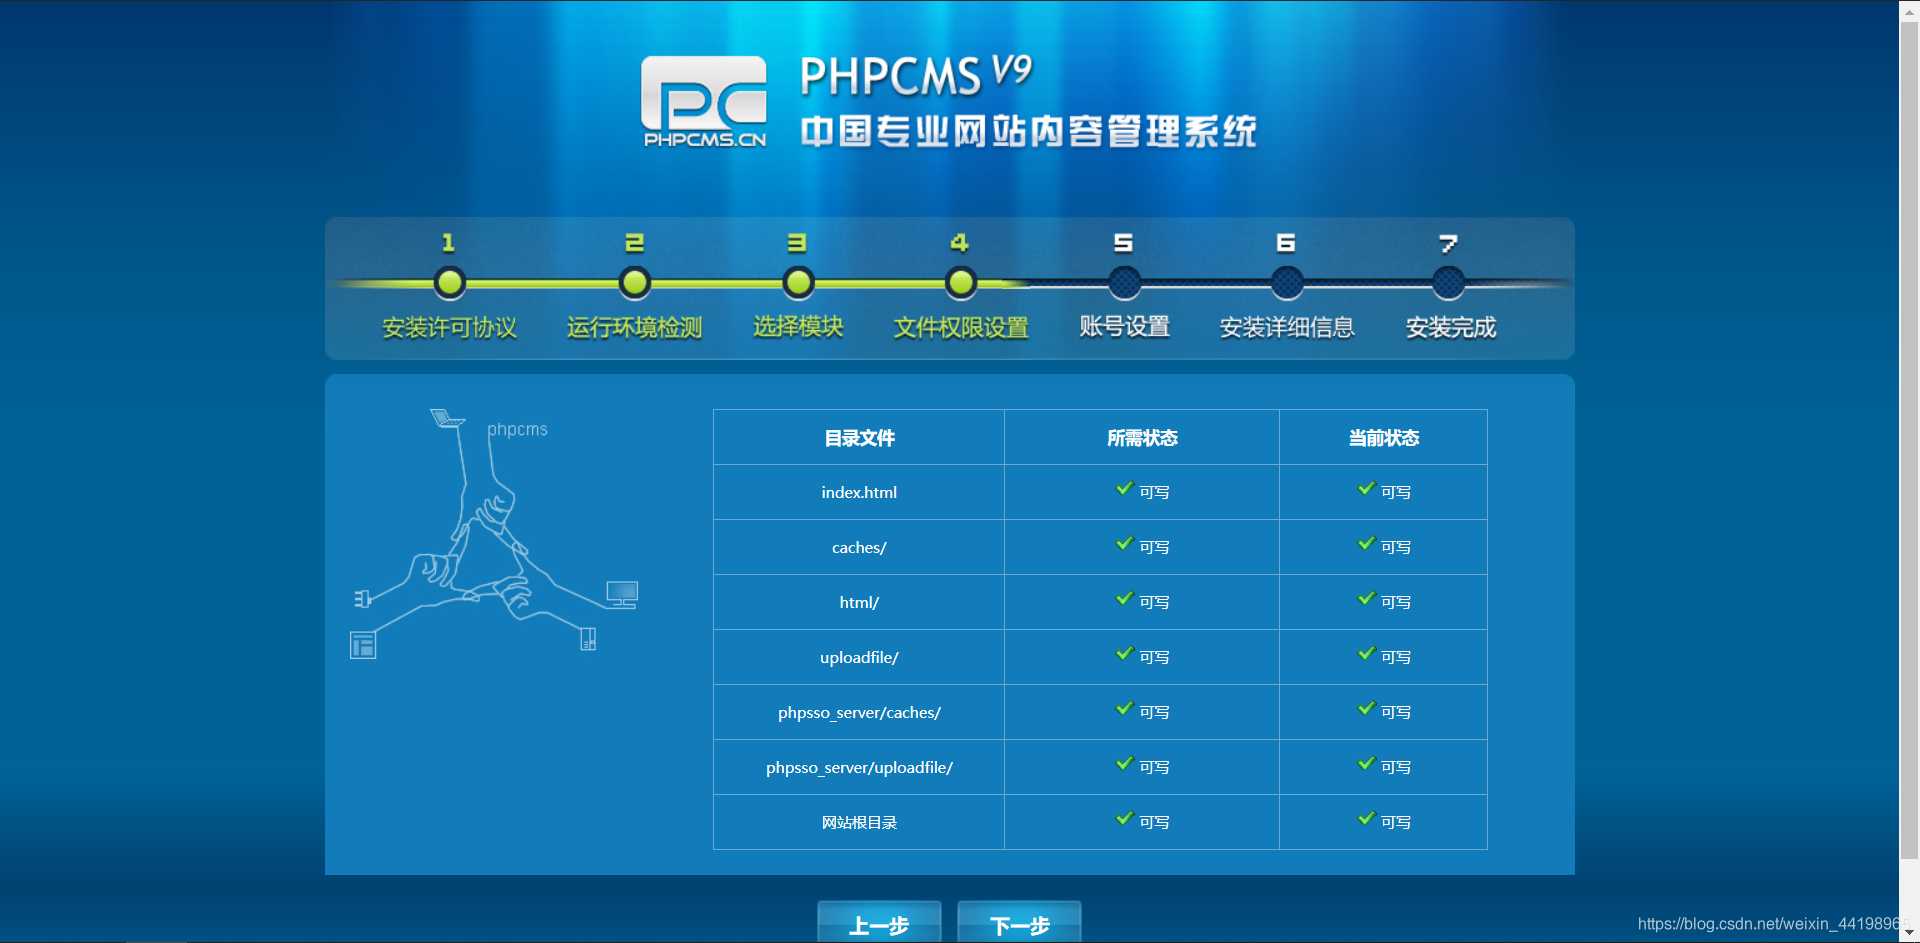Click step 5 progress dot 账号设置
This screenshot has height=943, width=1920.
(x=1124, y=283)
